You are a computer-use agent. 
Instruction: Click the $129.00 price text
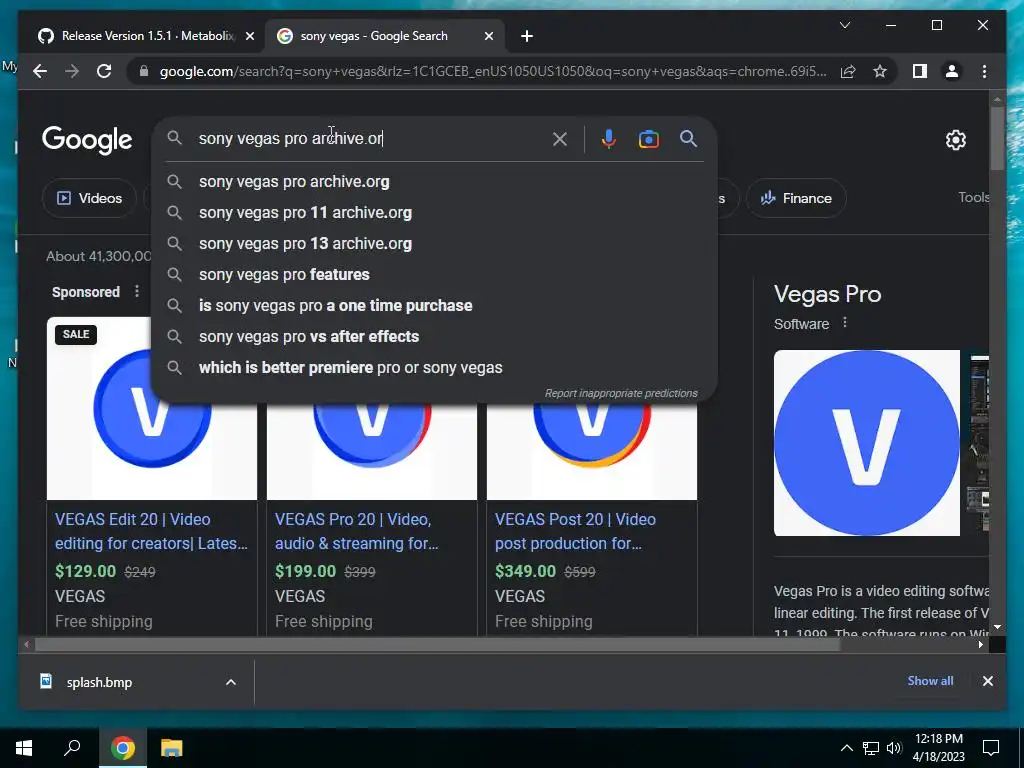point(86,571)
